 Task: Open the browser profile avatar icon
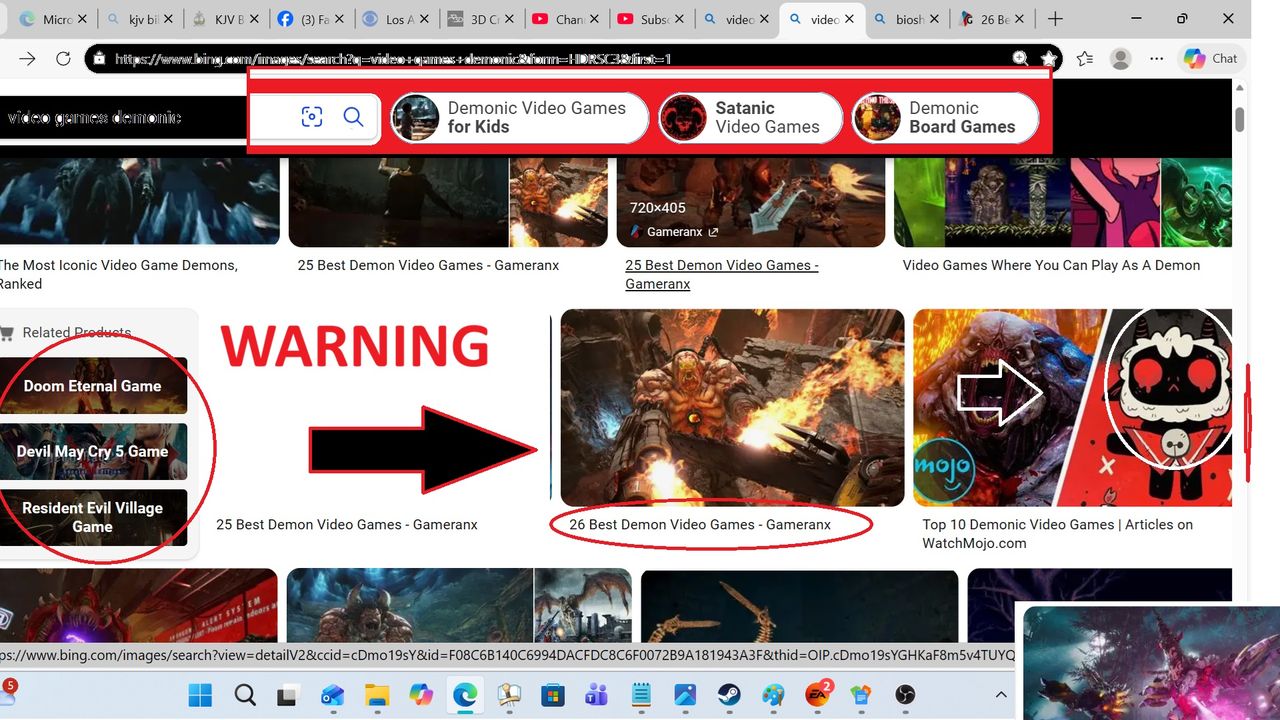click(1121, 59)
